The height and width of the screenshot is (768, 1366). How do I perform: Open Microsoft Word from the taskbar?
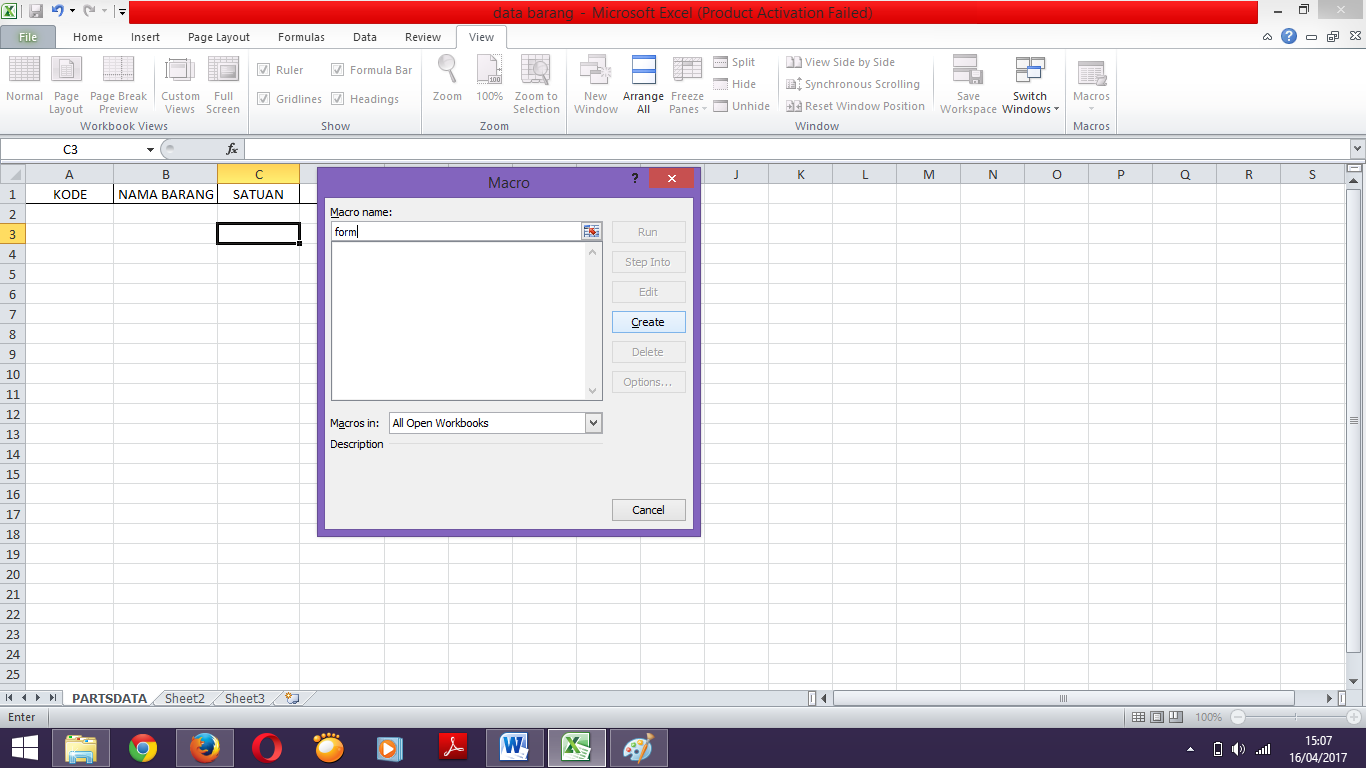[x=514, y=747]
